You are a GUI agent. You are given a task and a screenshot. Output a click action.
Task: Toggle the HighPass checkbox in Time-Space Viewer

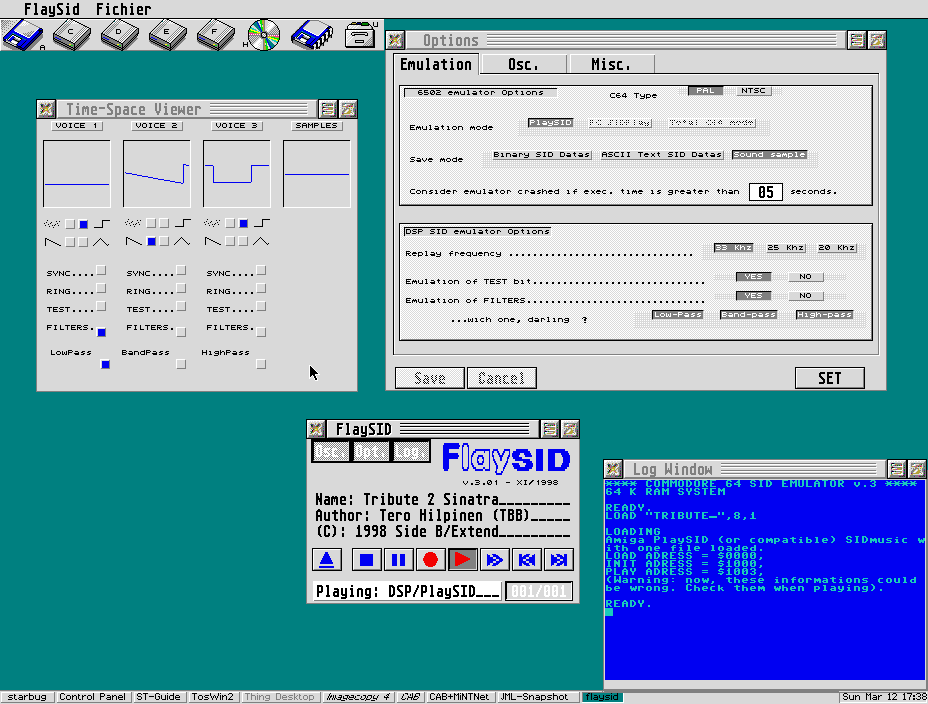tap(261, 364)
